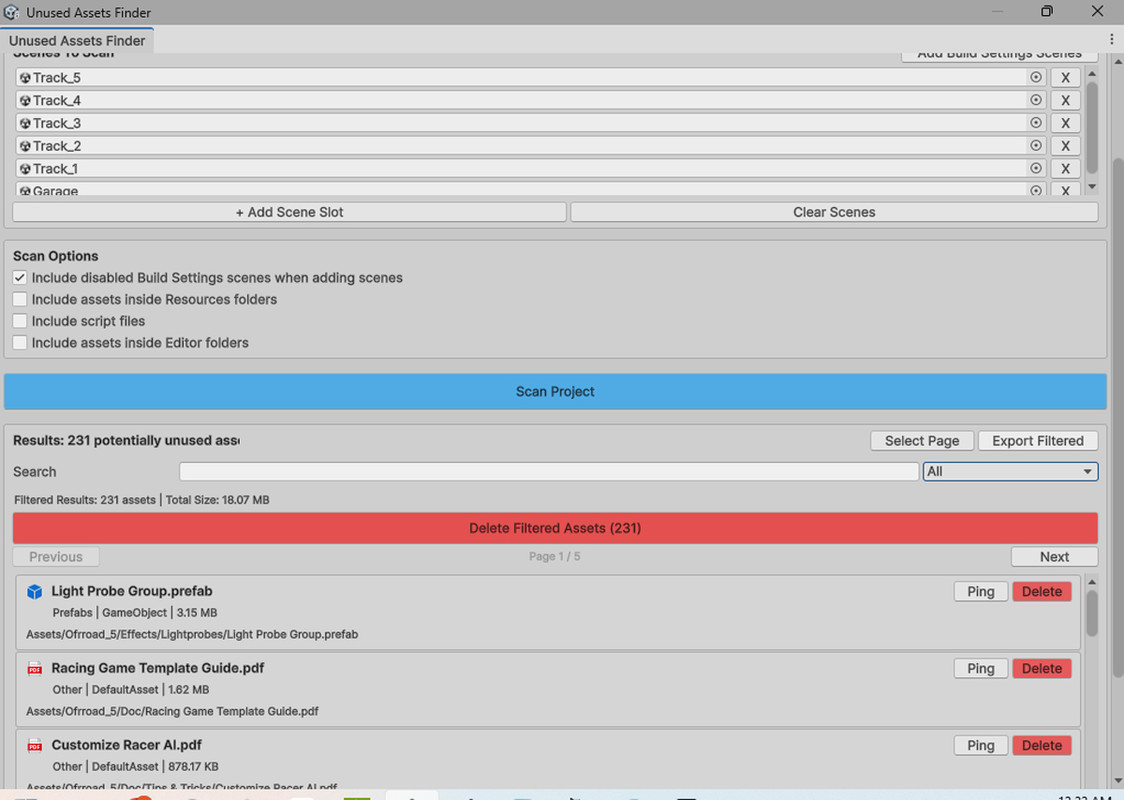The width and height of the screenshot is (1124, 800).
Task: Open the window's three-dot options menu
Action: click(1112, 39)
